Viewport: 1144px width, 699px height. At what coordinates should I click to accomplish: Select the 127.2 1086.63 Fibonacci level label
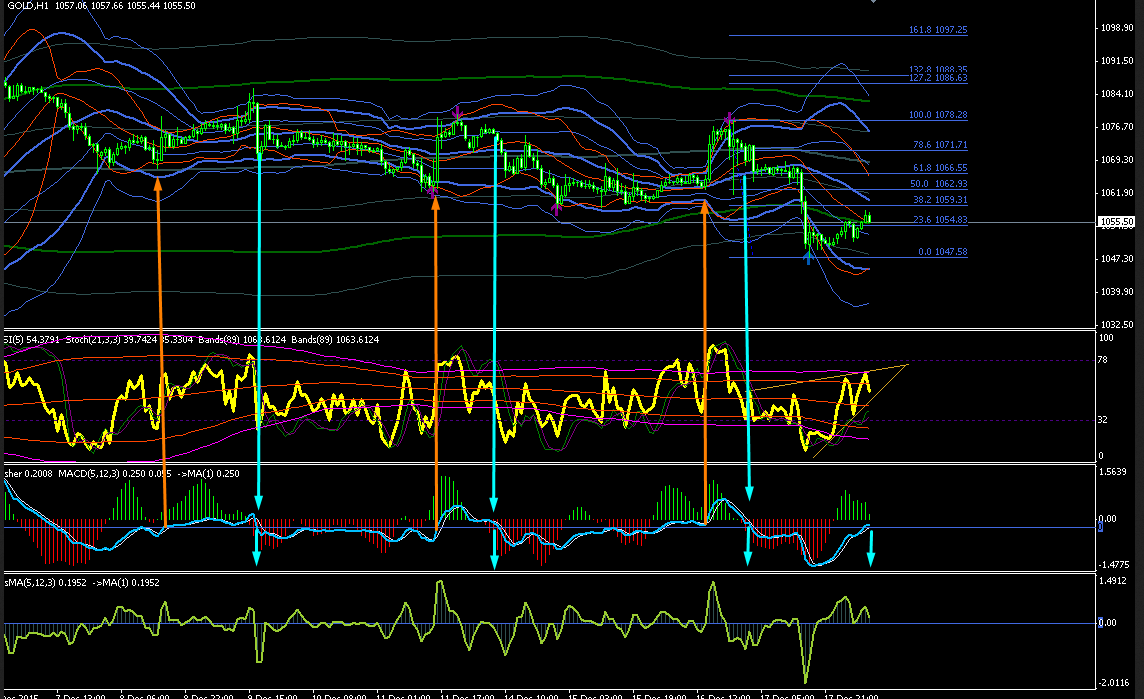point(938,78)
